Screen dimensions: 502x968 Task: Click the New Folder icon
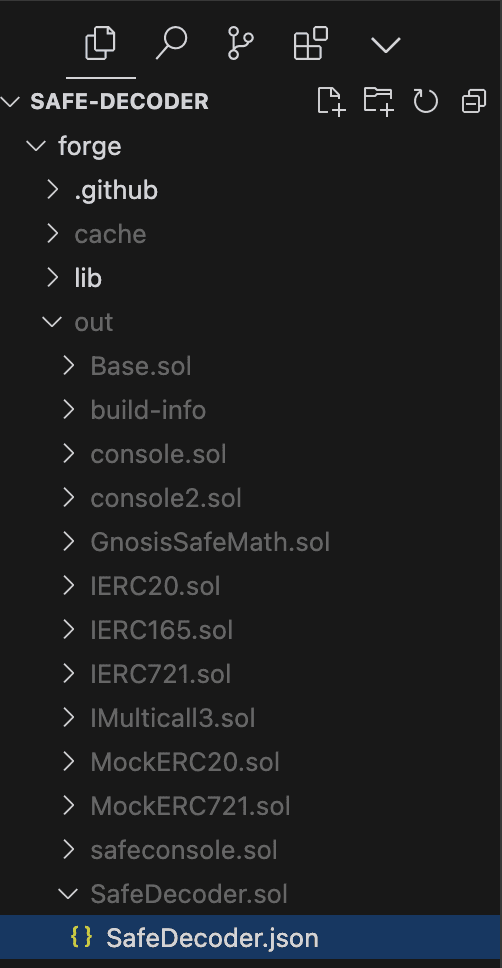point(379,101)
